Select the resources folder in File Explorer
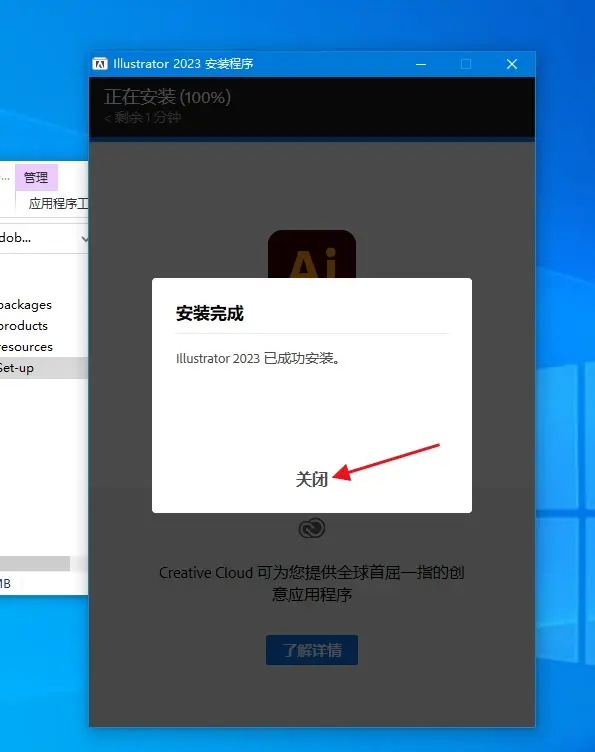Viewport: 595px width, 752px height. (26, 347)
